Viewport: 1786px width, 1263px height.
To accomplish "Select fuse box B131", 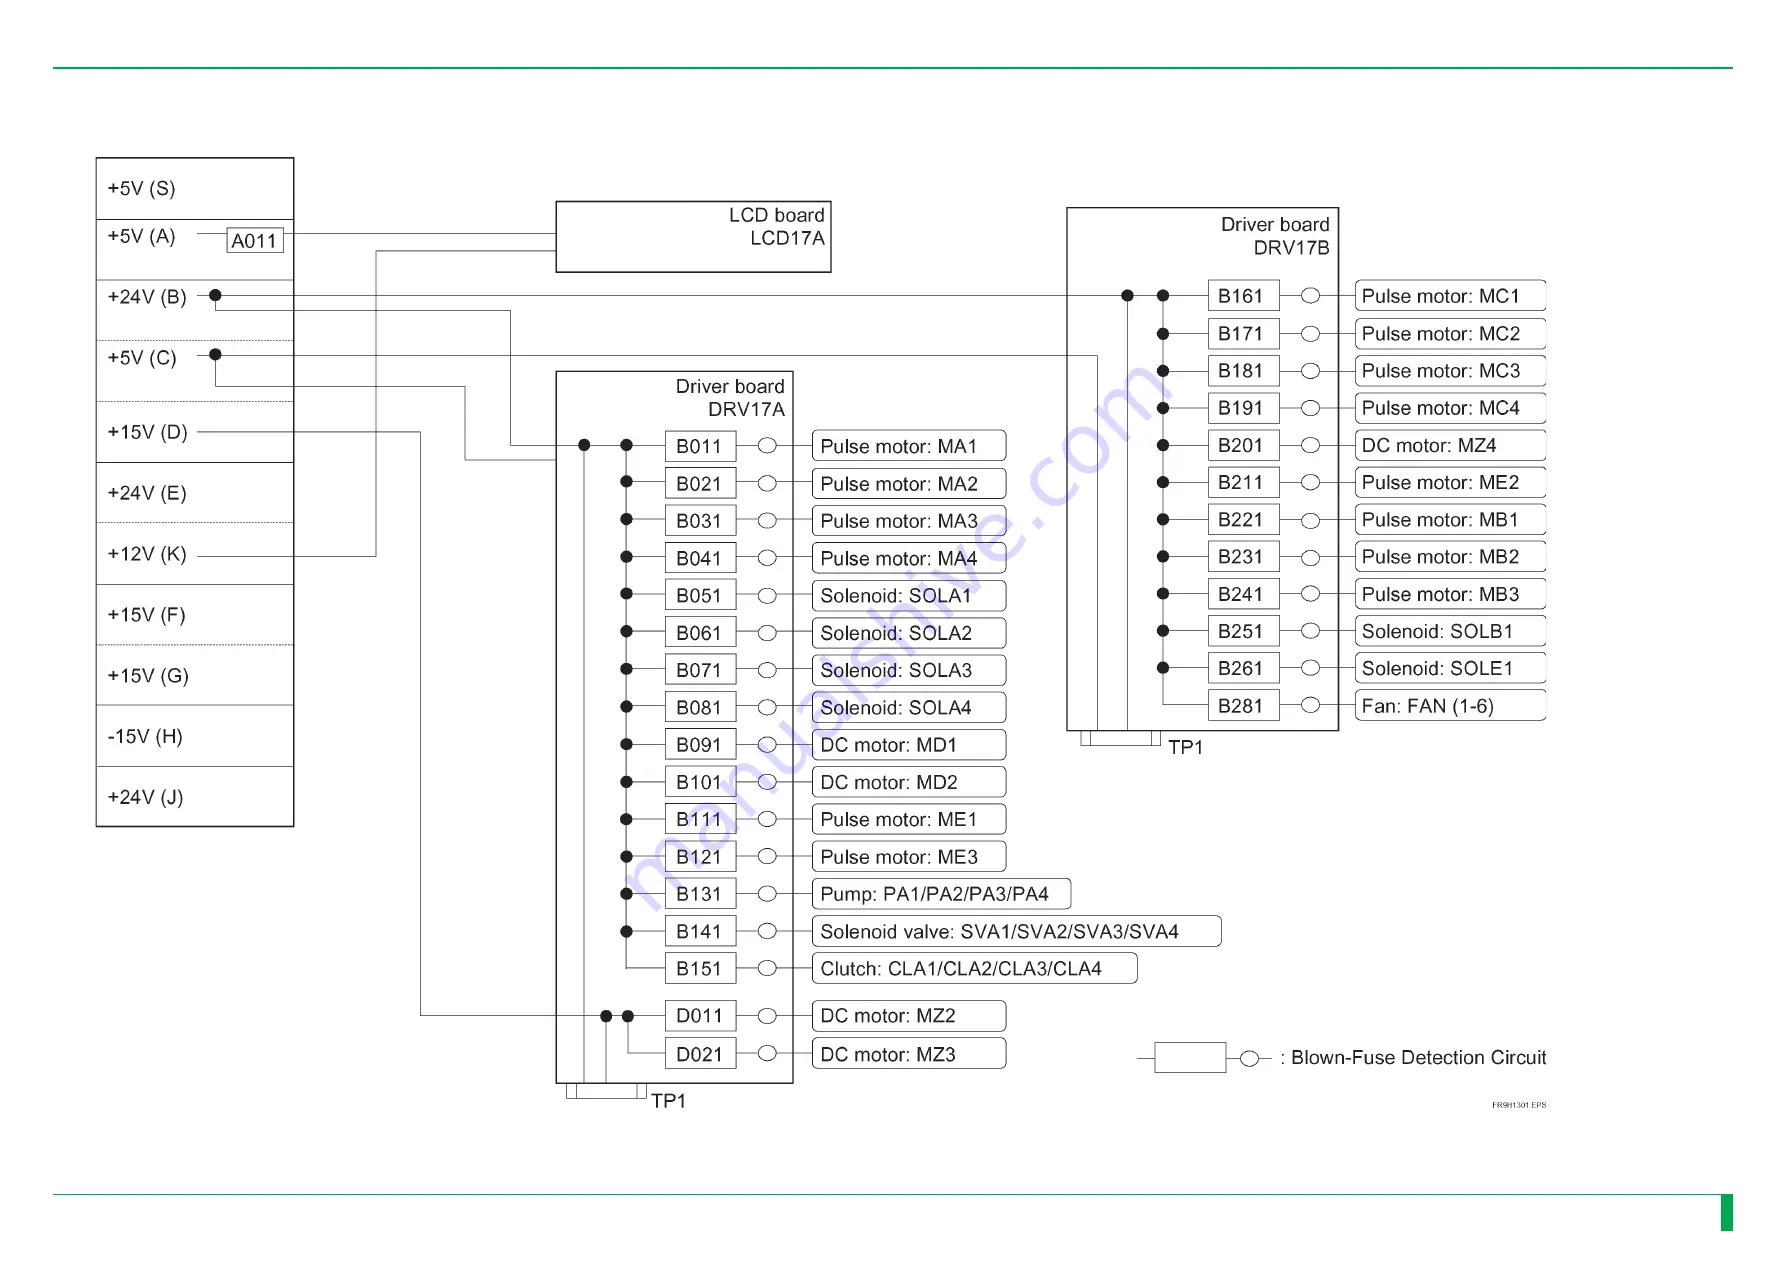I will (x=700, y=894).
